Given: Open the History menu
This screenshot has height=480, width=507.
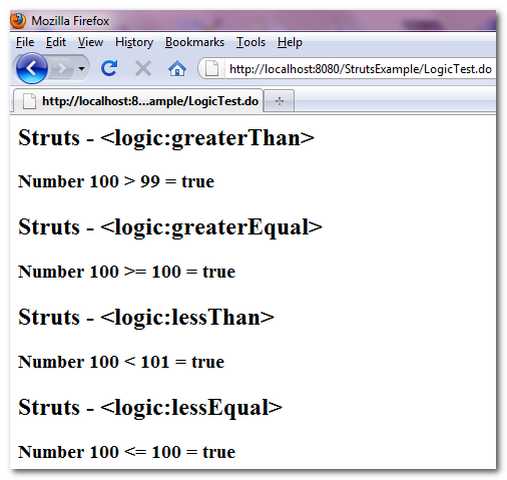Looking at the screenshot, I should point(134,42).
